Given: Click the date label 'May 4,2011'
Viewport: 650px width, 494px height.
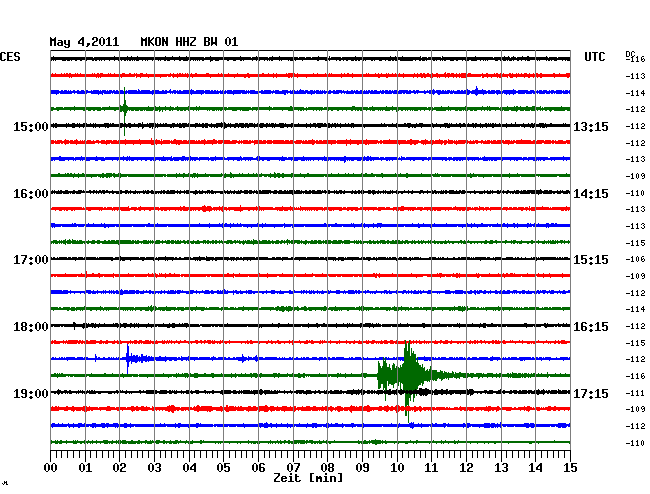Looking at the screenshot, I should tap(84, 42).
